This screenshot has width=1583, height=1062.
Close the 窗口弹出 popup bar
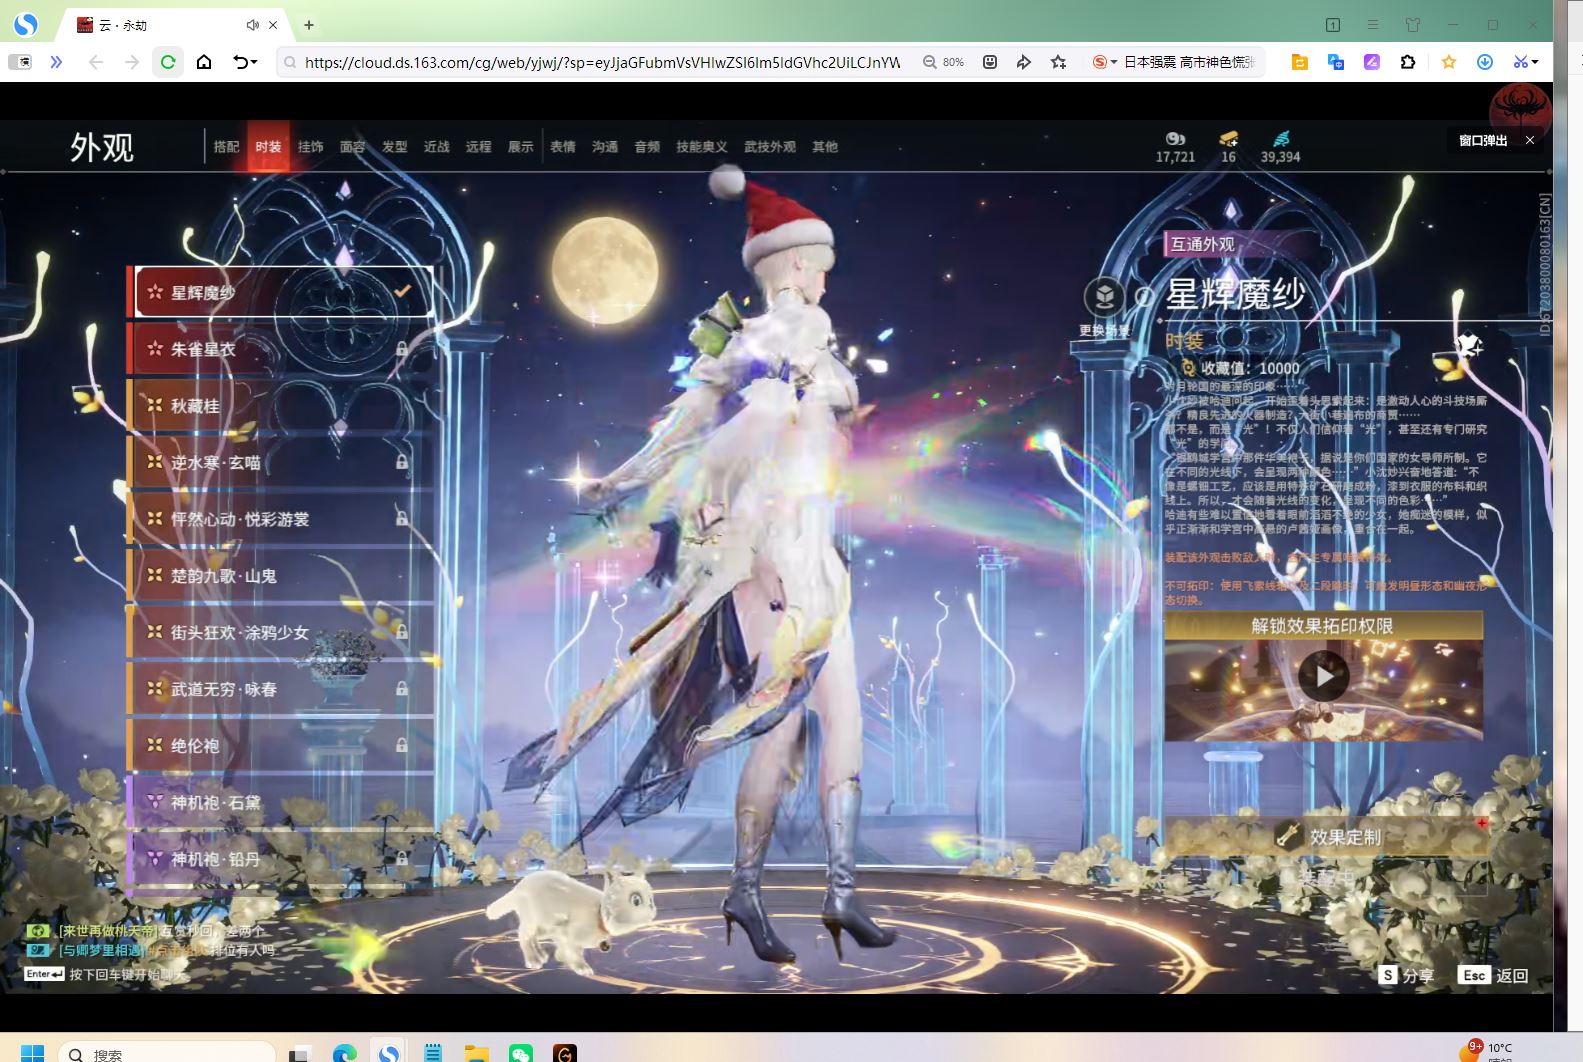pos(1530,140)
